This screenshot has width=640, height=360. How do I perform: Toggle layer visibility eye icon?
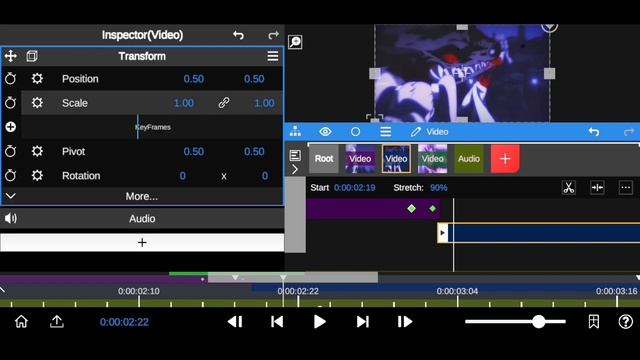point(325,131)
